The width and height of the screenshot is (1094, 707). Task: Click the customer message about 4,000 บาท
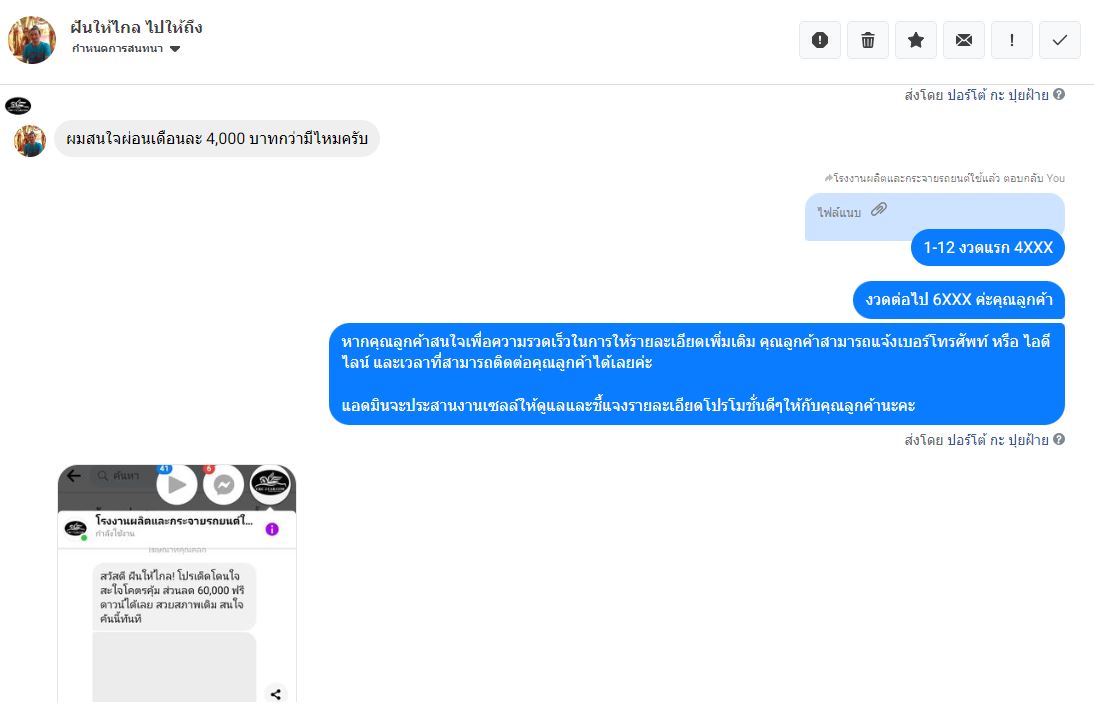click(x=217, y=138)
